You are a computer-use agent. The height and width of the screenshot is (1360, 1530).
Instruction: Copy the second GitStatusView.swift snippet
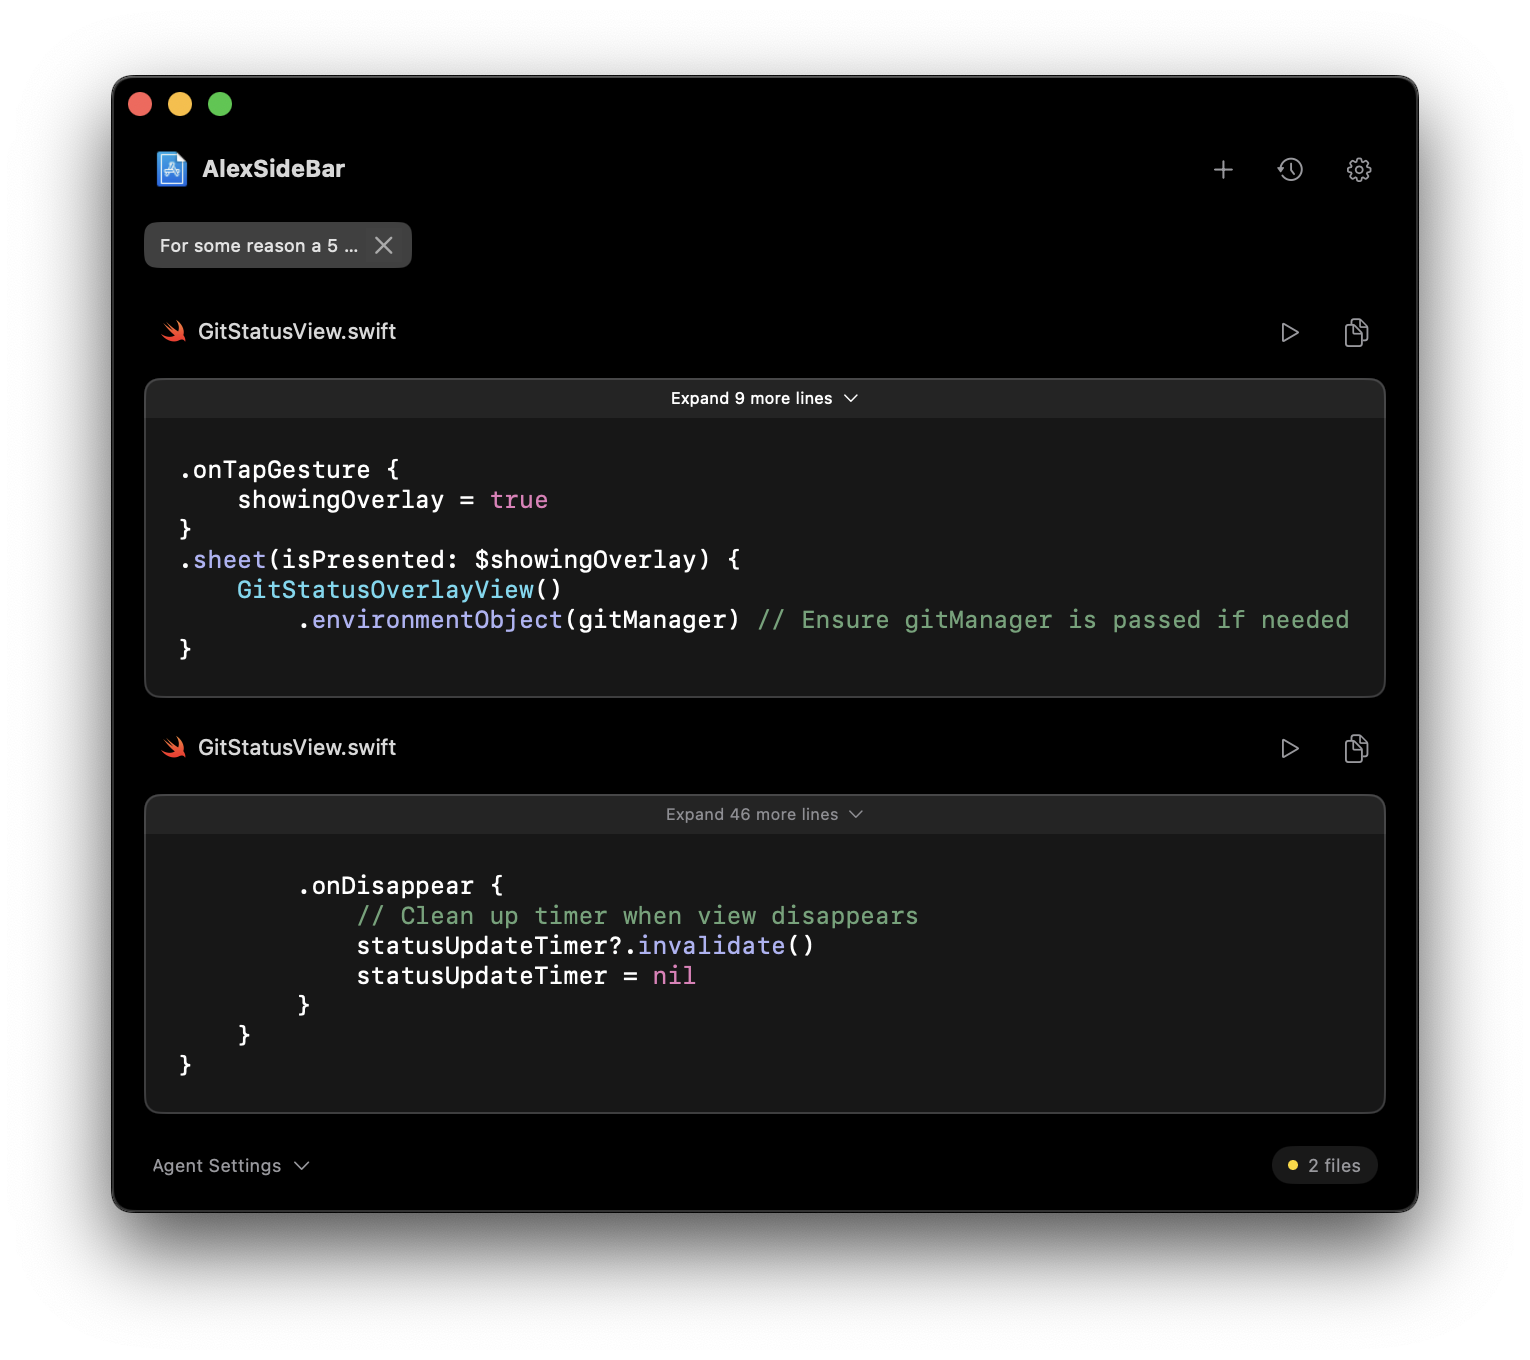point(1356,748)
